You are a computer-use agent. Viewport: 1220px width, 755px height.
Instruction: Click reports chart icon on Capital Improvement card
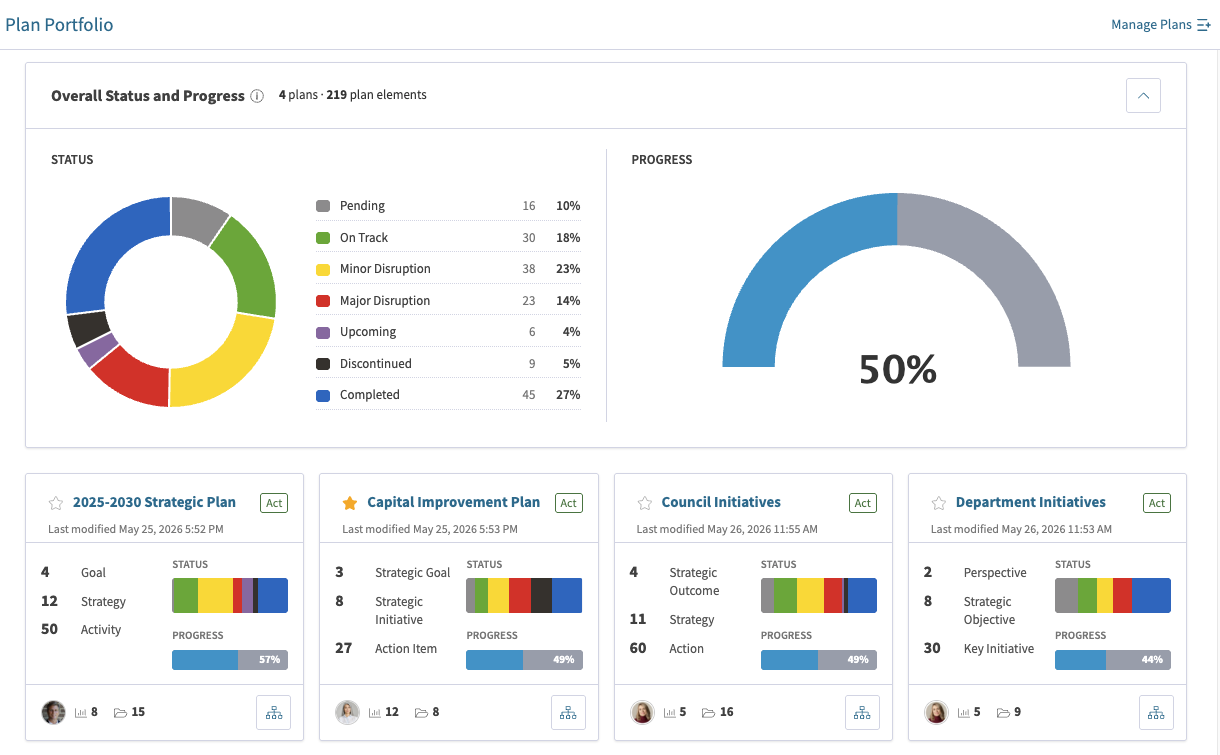point(375,713)
